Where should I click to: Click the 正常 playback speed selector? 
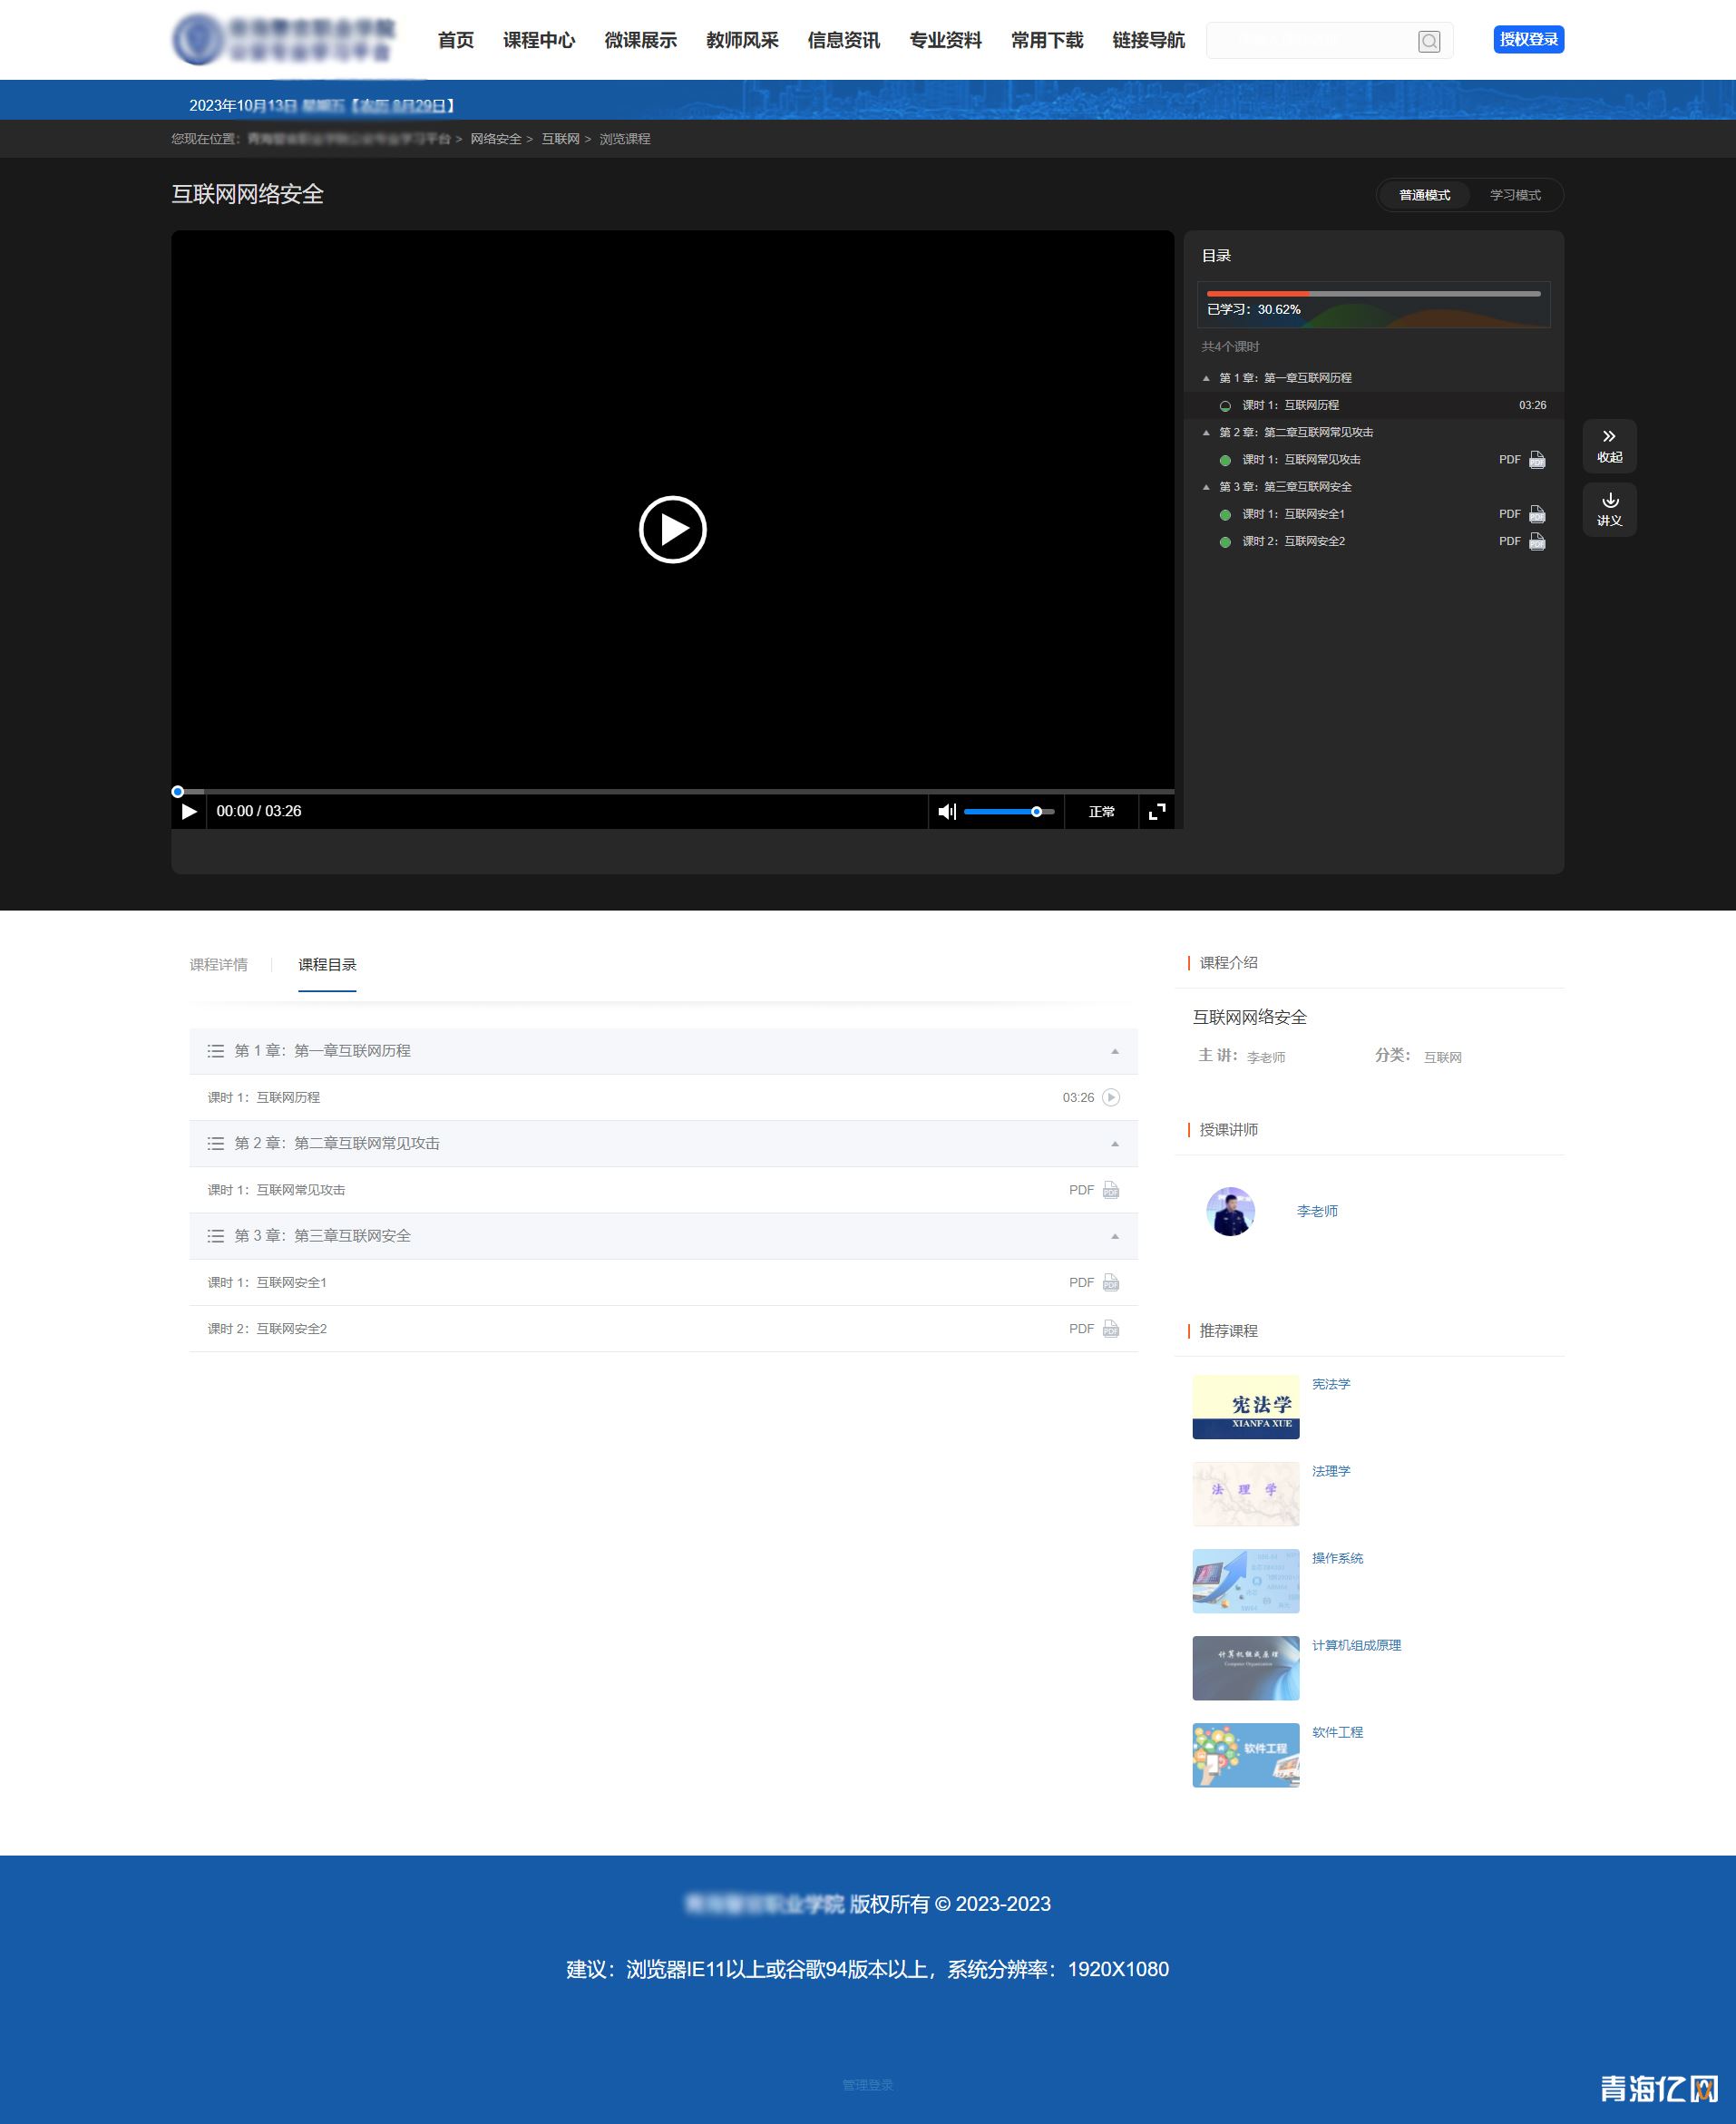click(1101, 811)
